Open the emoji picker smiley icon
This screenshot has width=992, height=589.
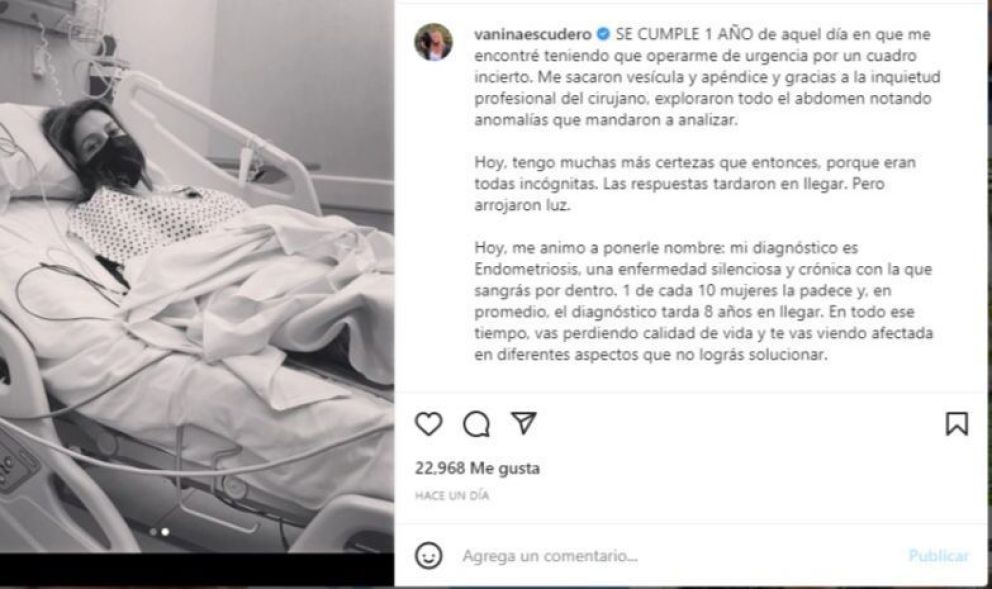coord(428,555)
